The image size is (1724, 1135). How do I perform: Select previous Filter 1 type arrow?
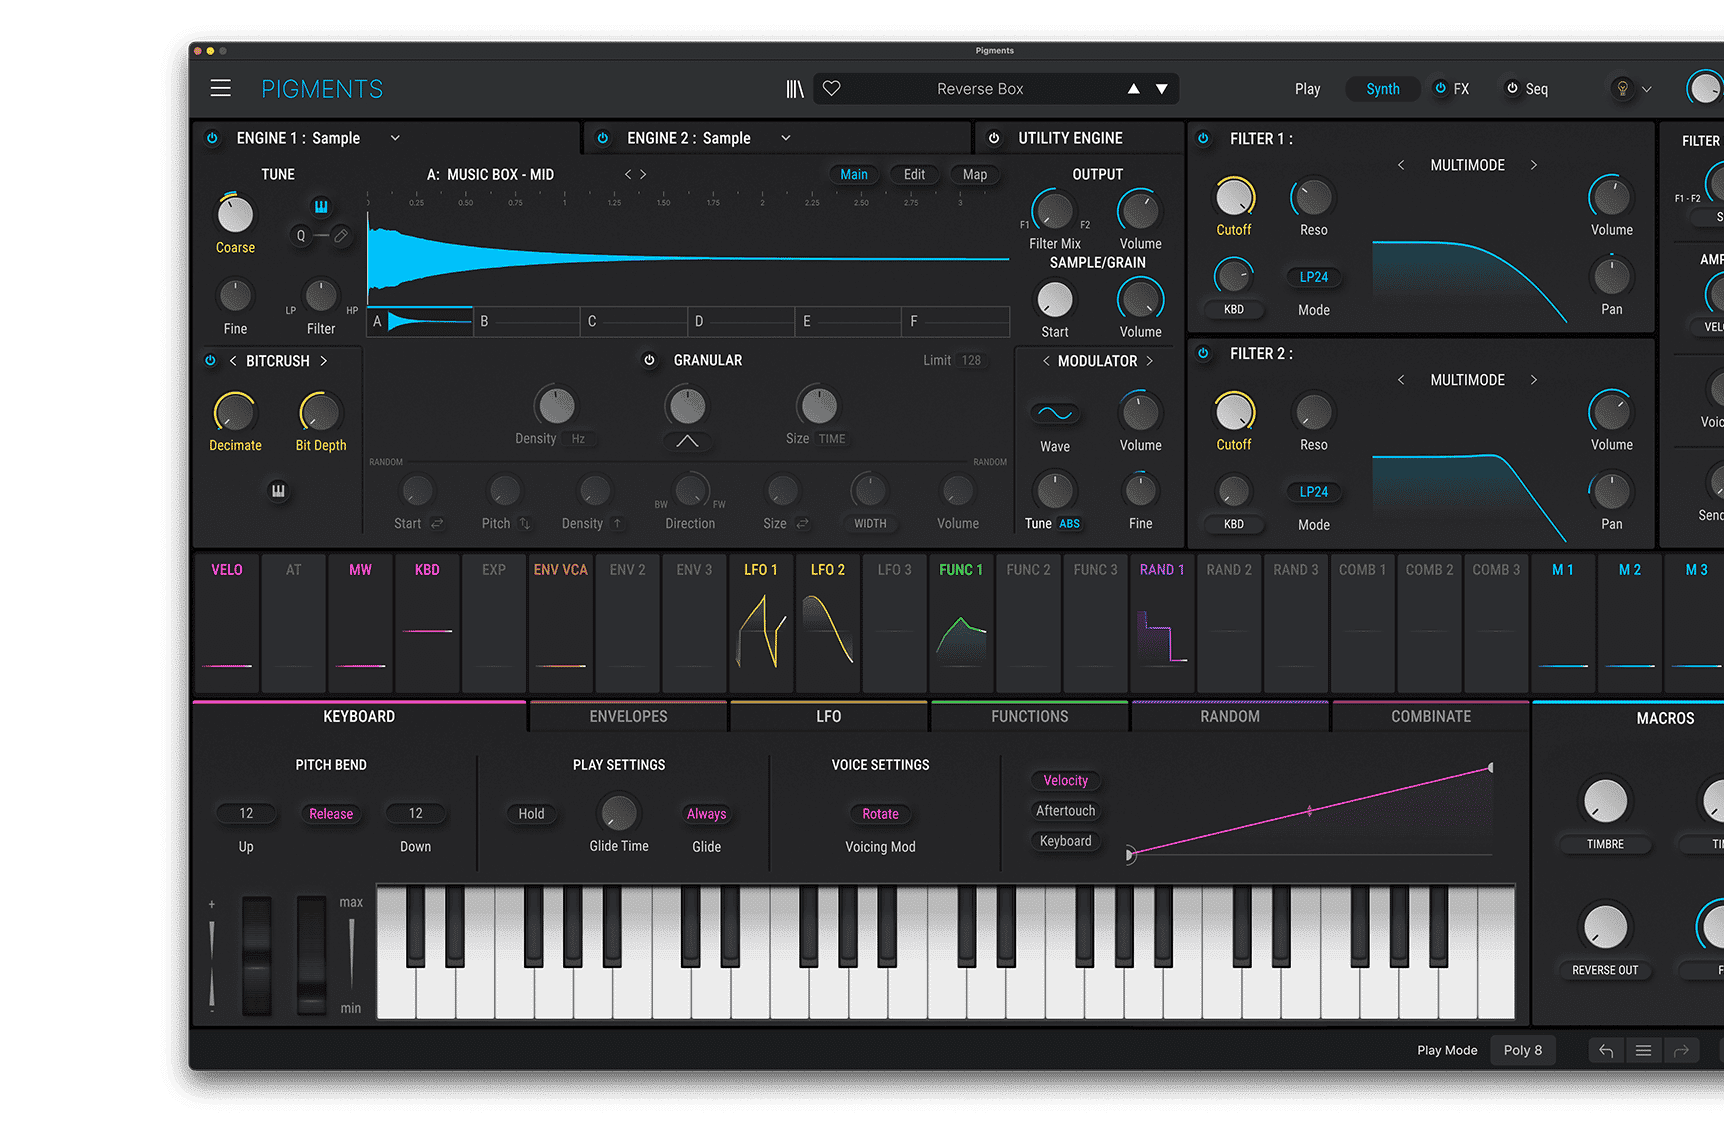click(x=1401, y=165)
